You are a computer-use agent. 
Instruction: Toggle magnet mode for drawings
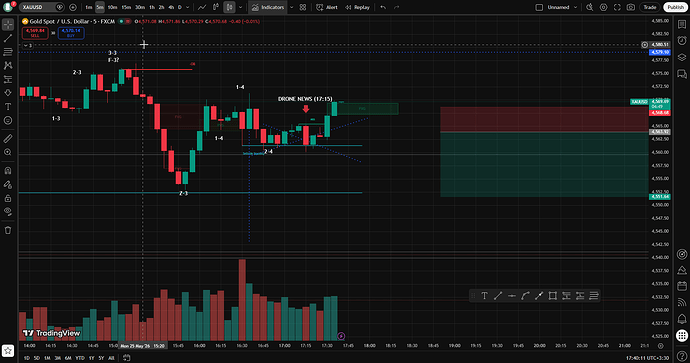(8, 171)
